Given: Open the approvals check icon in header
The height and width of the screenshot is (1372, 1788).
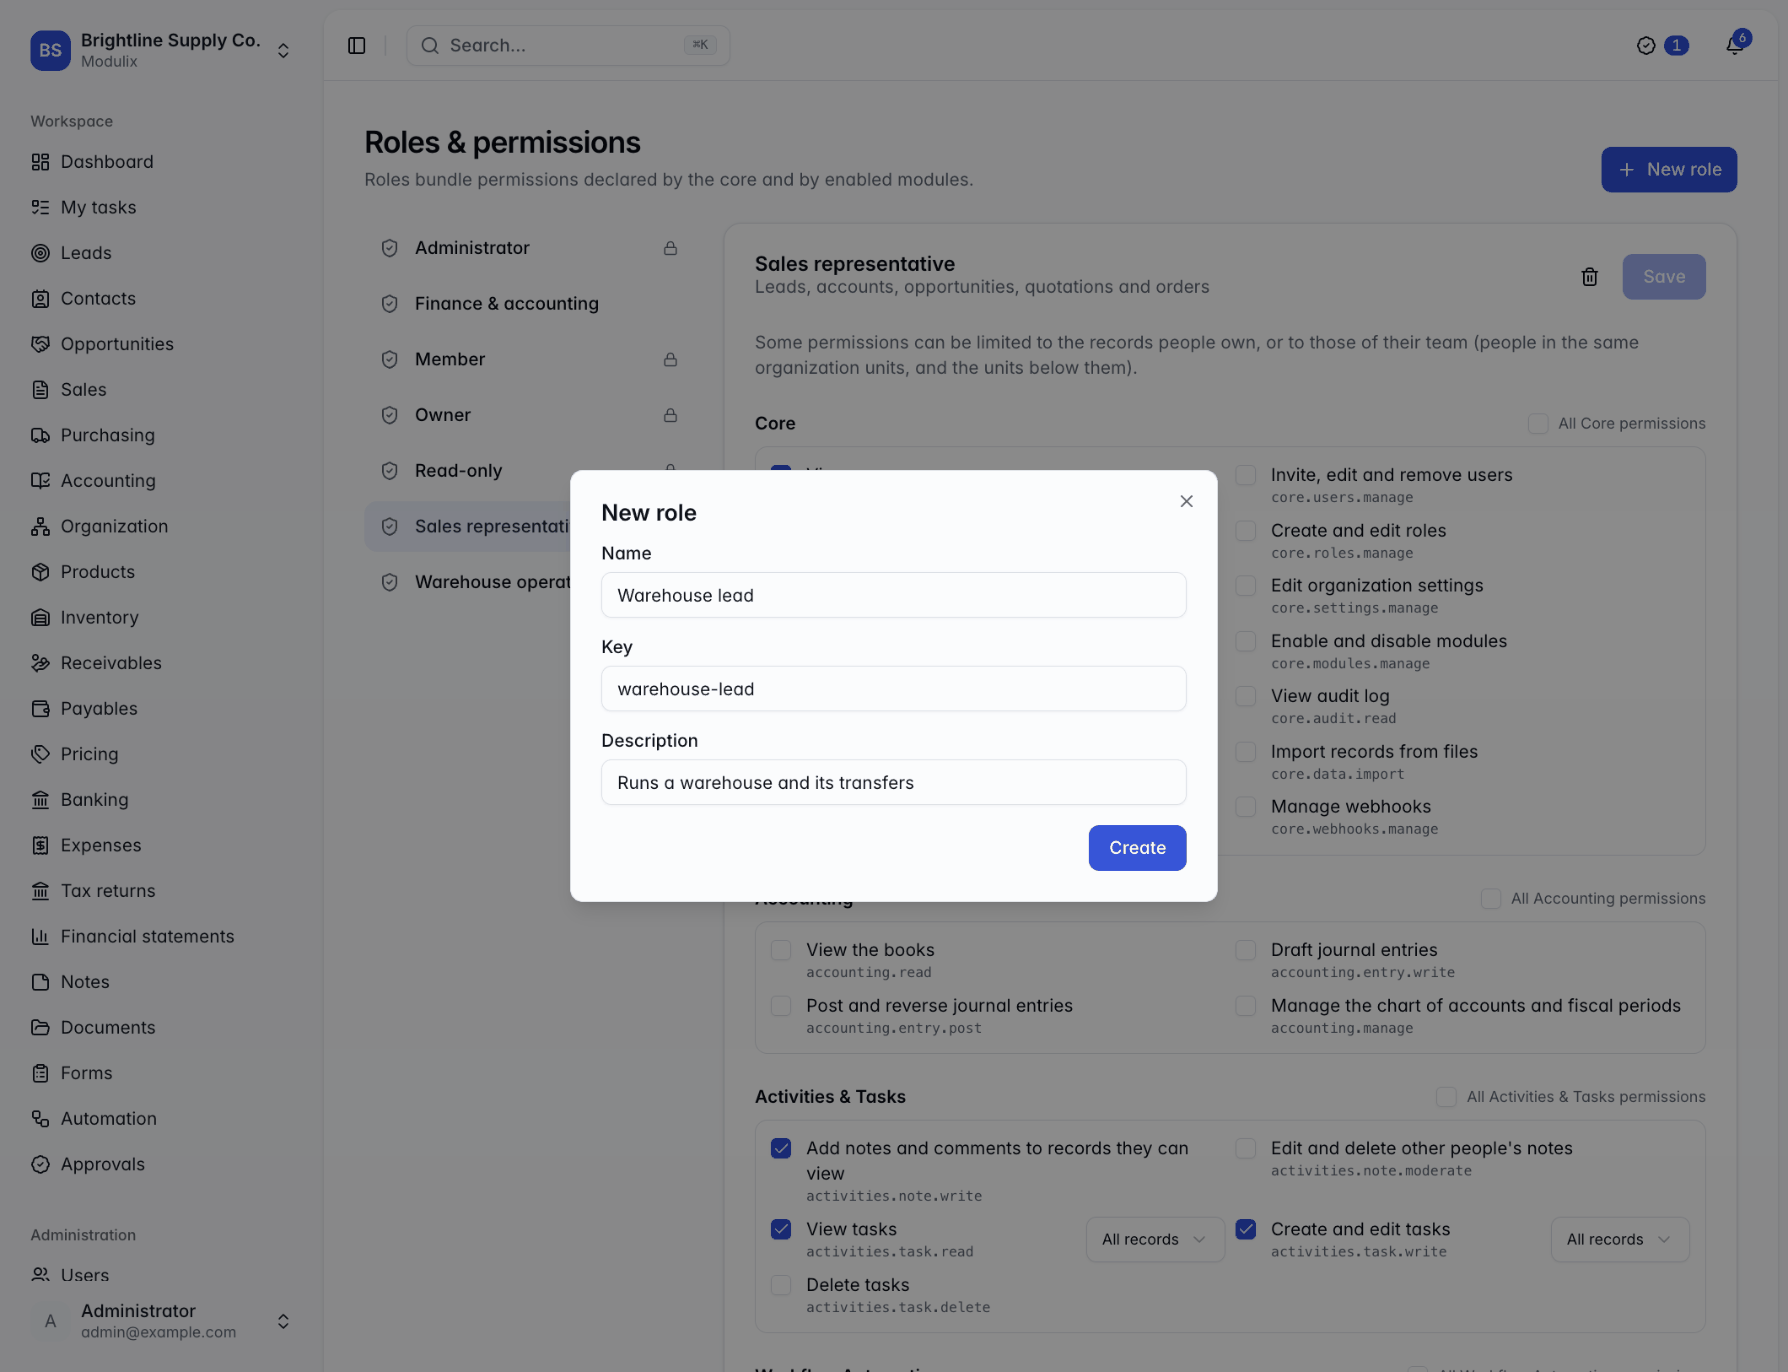Looking at the screenshot, I should 1646,45.
